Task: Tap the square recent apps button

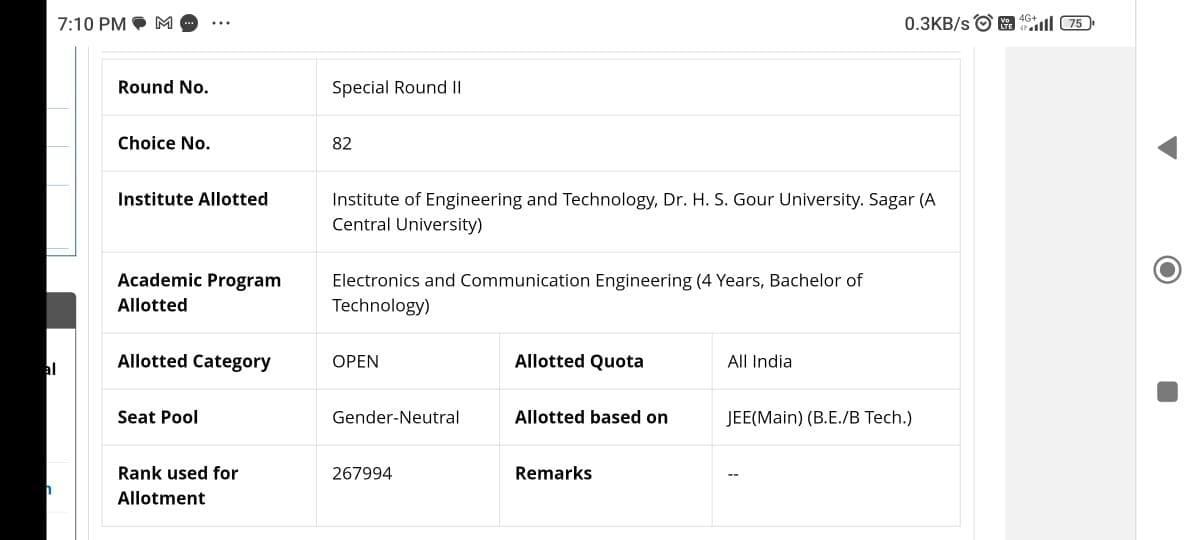Action: 1167,391
